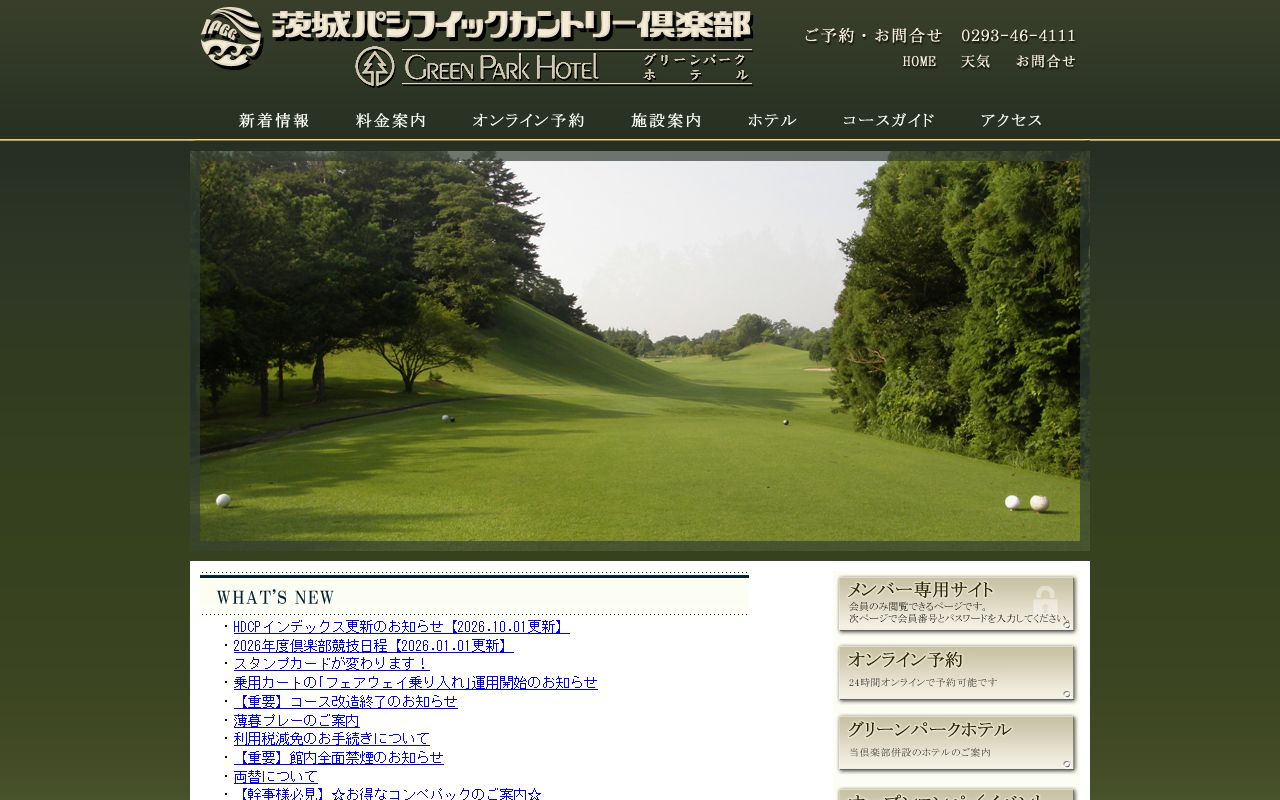
Task: Click the メンバー専用サイト banner button
Action: pyautogui.click(x=957, y=604)
